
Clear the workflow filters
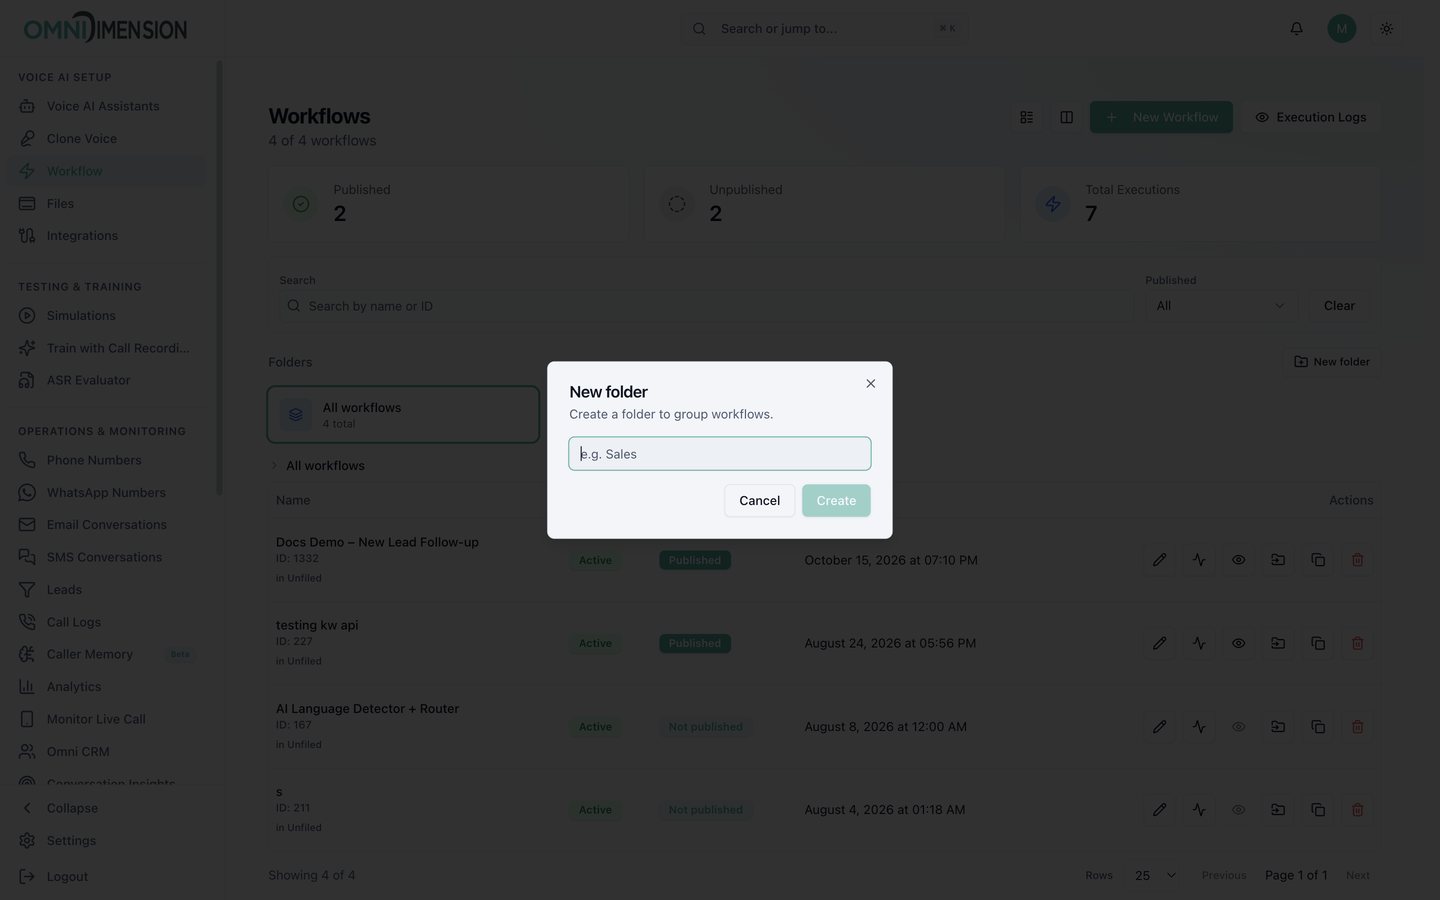pyautogui.click(x=1339, y=306)
